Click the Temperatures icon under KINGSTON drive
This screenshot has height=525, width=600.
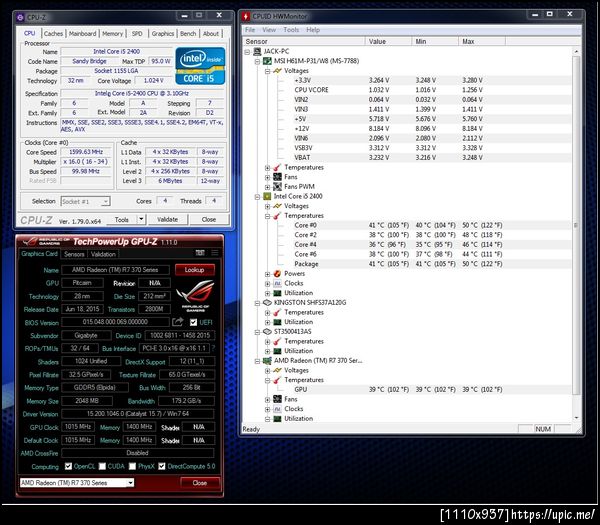pyautogui.click(x=278, y=312)
